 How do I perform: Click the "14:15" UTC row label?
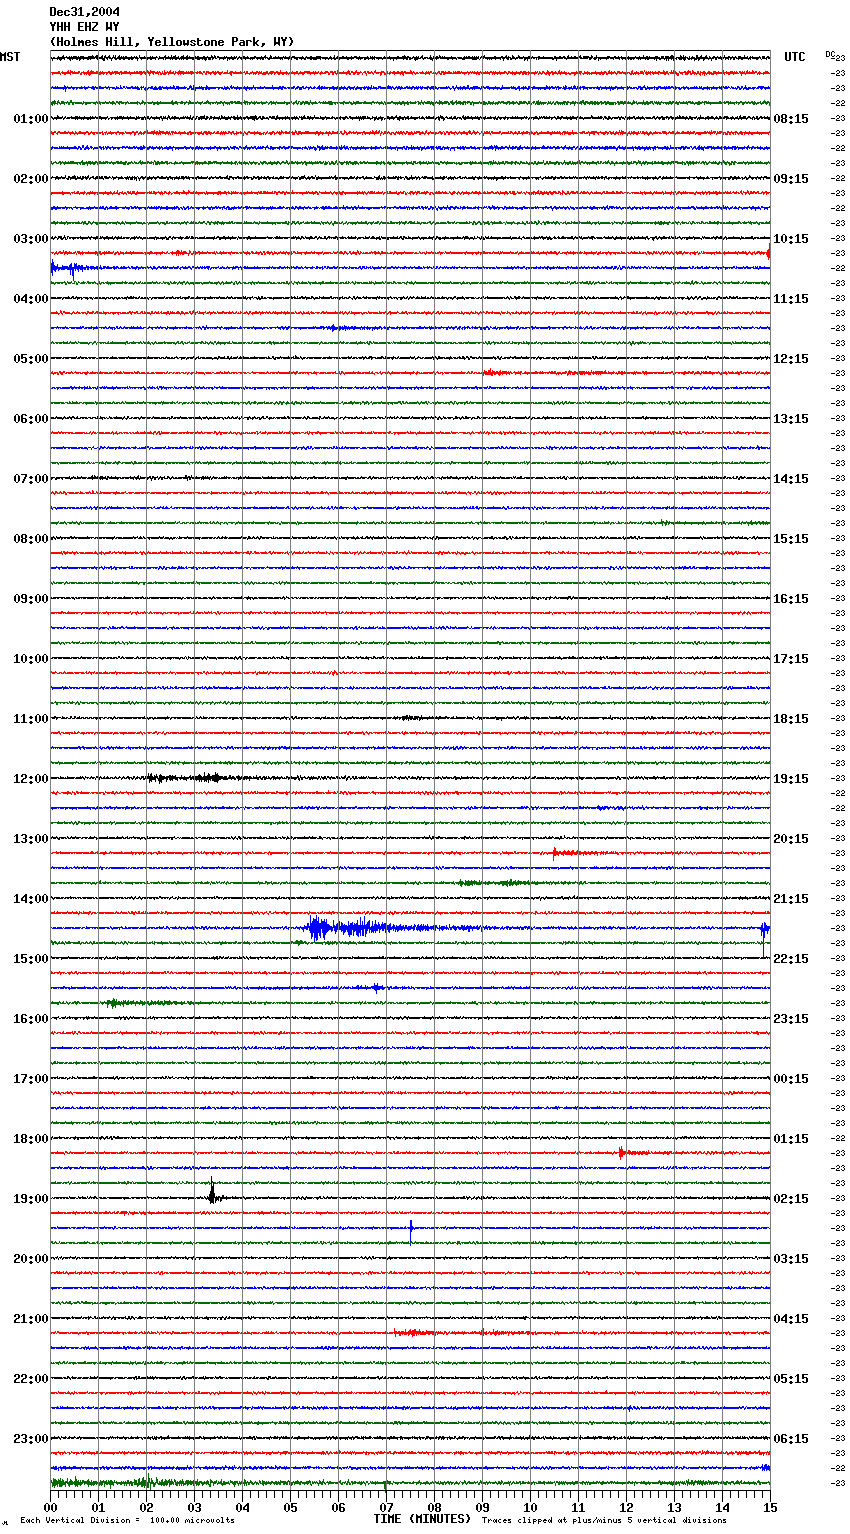[791, 479]
